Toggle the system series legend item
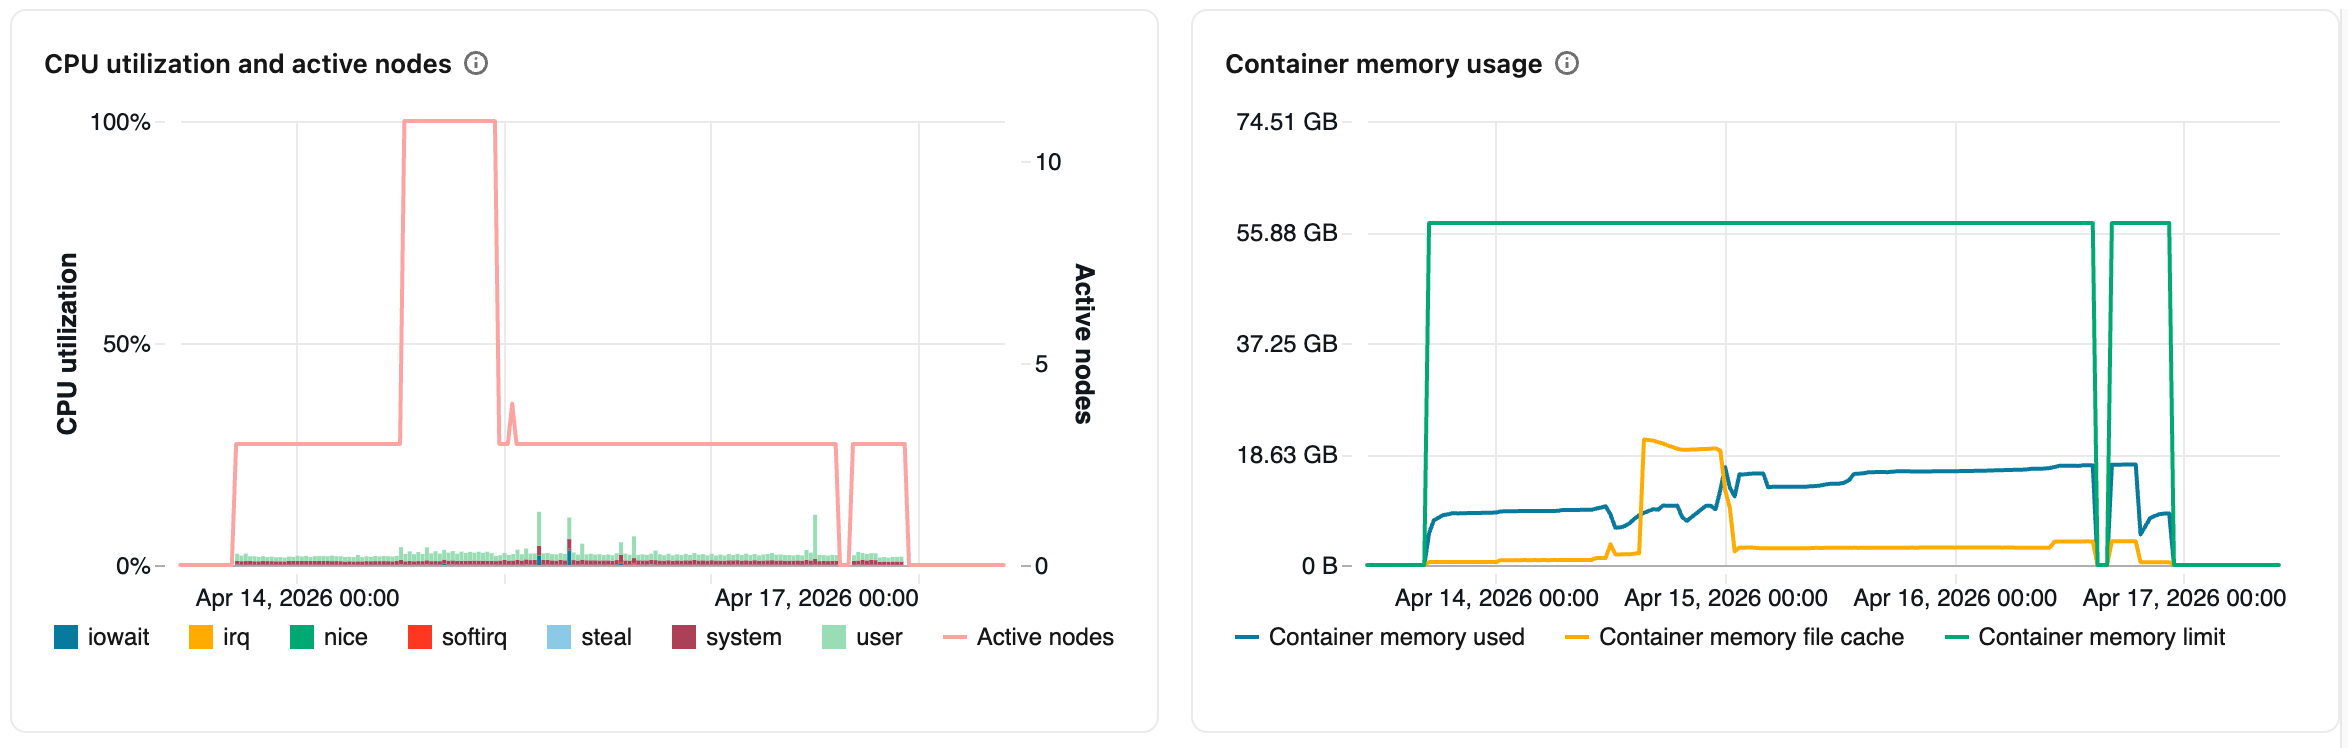The image size is (2348, 748). pos(684,637)
